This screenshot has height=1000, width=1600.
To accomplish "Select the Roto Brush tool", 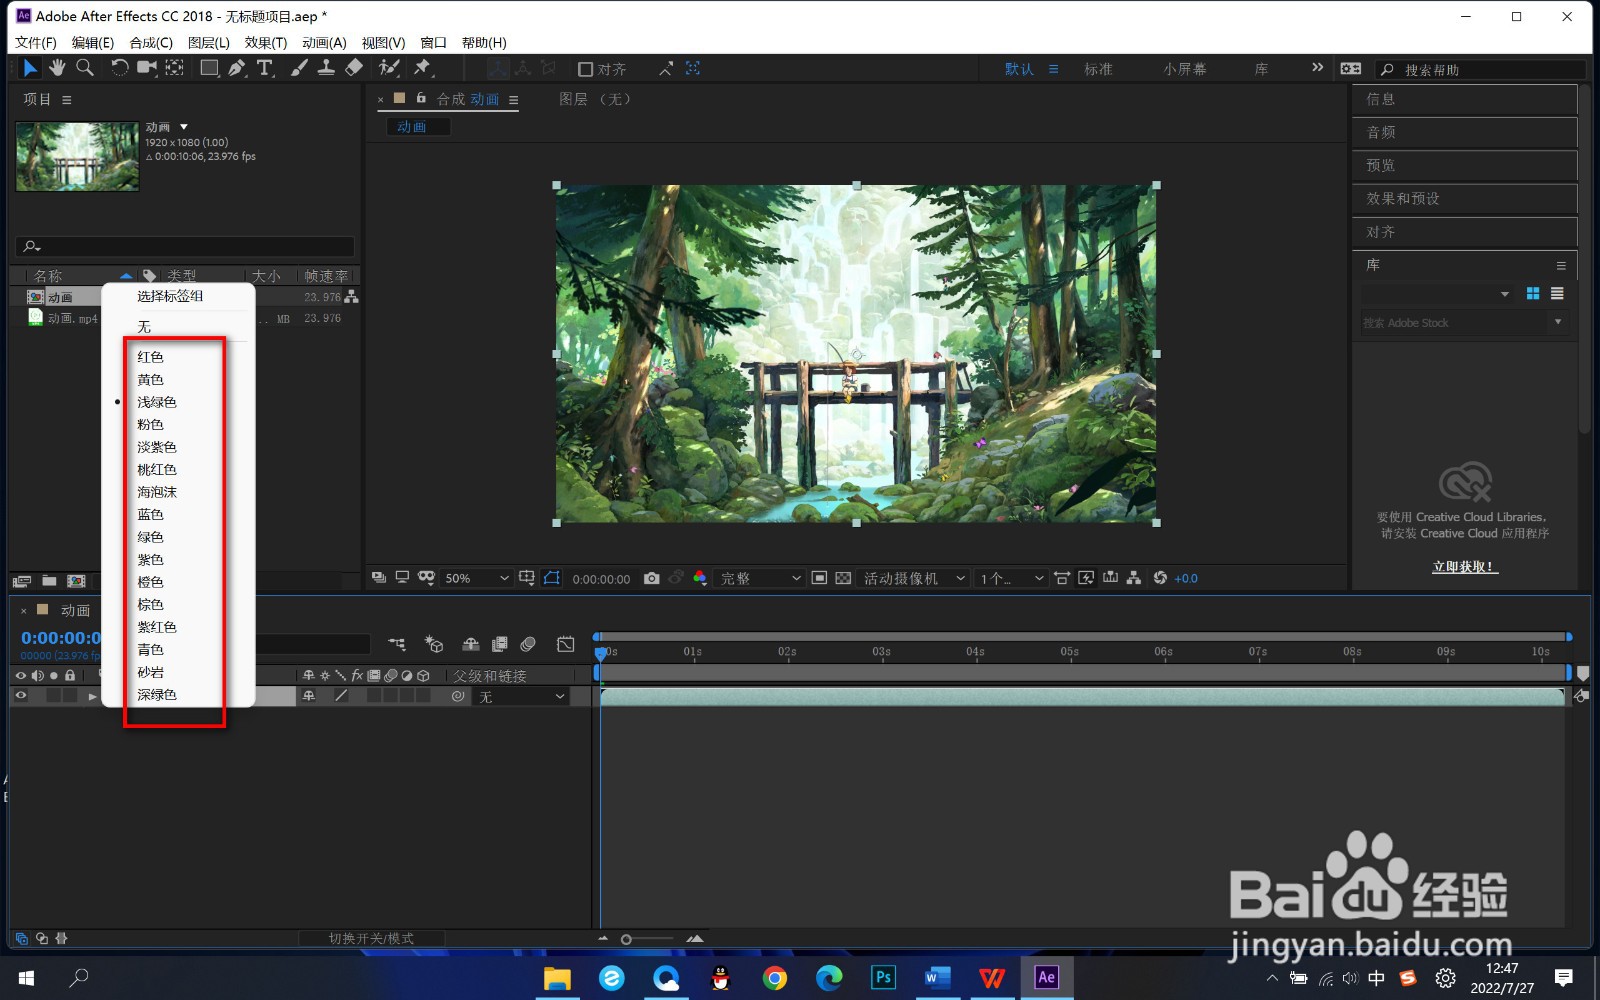I will [x=389, y=68].
